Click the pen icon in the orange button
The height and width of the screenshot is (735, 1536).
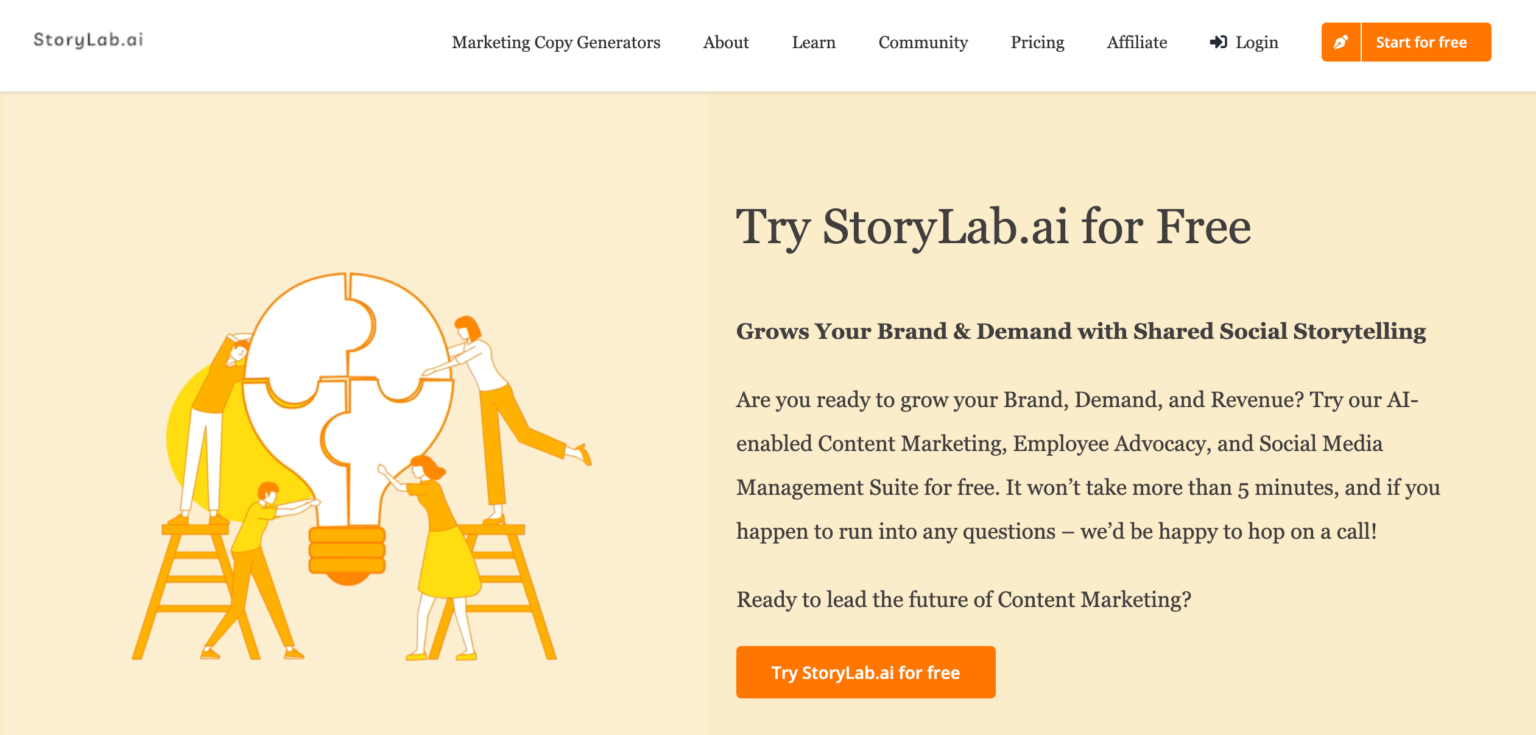(x=1341, y=42)
